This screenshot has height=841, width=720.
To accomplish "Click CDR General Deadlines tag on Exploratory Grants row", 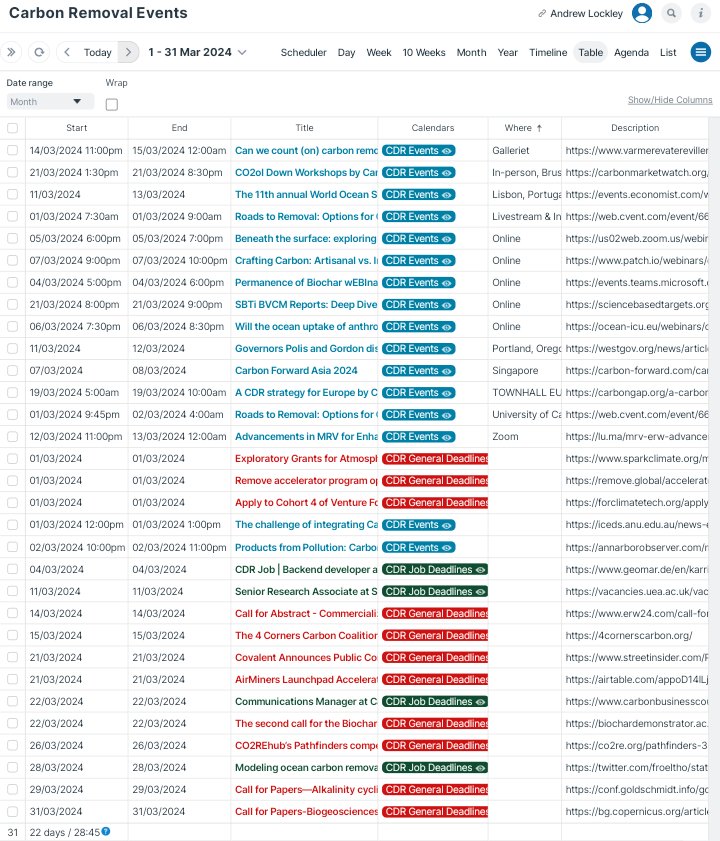I will 435,459.
